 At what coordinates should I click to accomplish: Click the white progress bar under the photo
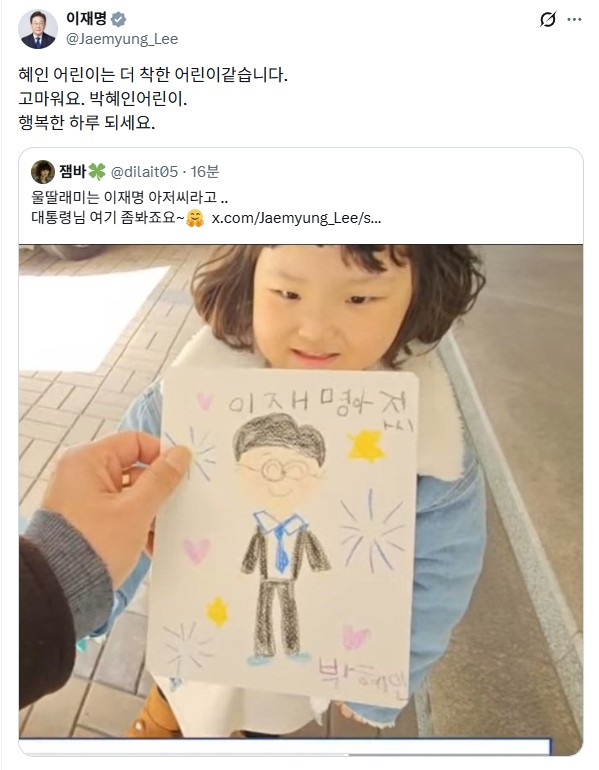[285, 746]
